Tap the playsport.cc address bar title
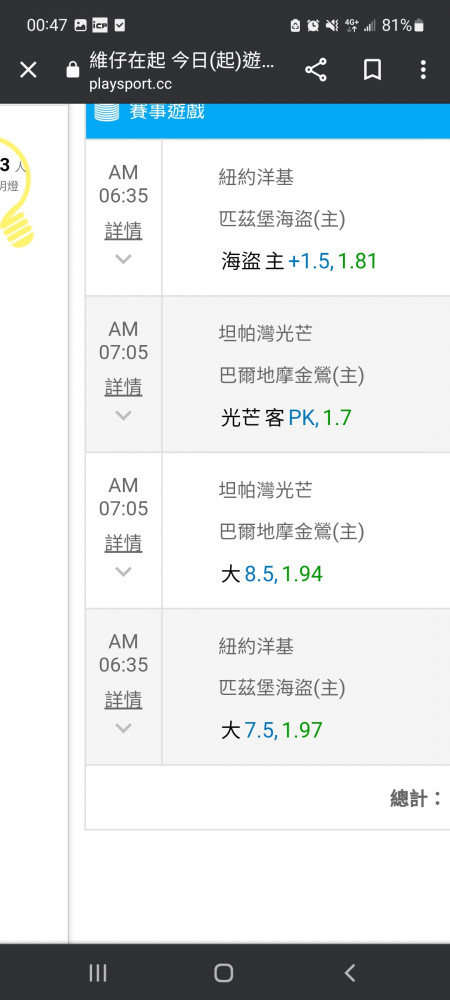450x1000 pixels. tap(182, 70)
